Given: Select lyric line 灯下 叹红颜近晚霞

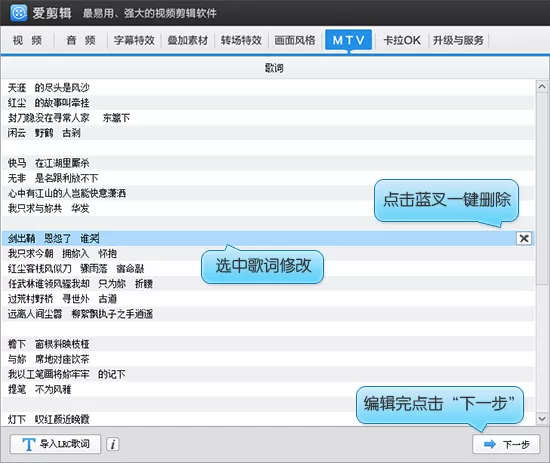Looking at the screenshot, I should (x=268, y=419).
